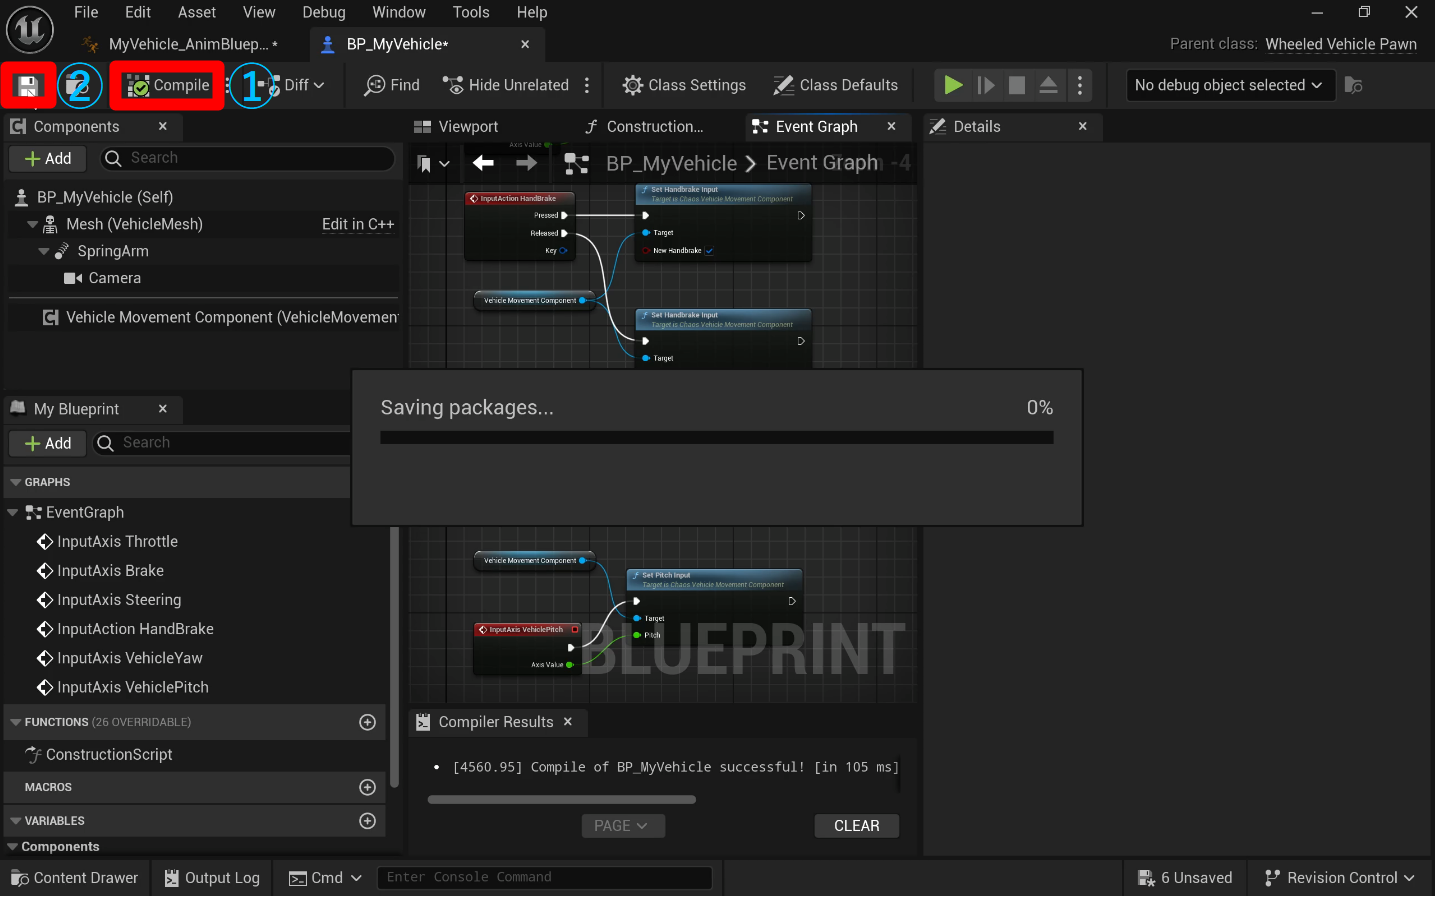The width and height of the screenshot is (1436, 897).
Task: Click the Enter Console Command field
Action: [544, 878]
